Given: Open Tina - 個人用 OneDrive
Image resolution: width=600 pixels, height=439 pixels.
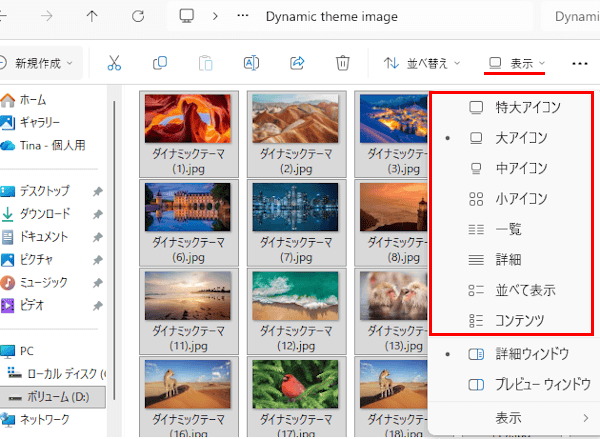Looking at the screenshot, I should click(x=43, y=145).
